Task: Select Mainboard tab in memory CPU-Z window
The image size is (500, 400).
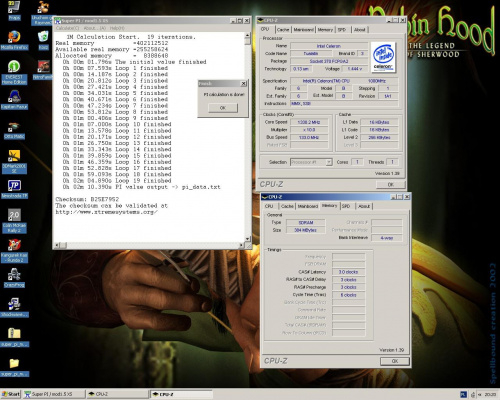Action: 308,206
